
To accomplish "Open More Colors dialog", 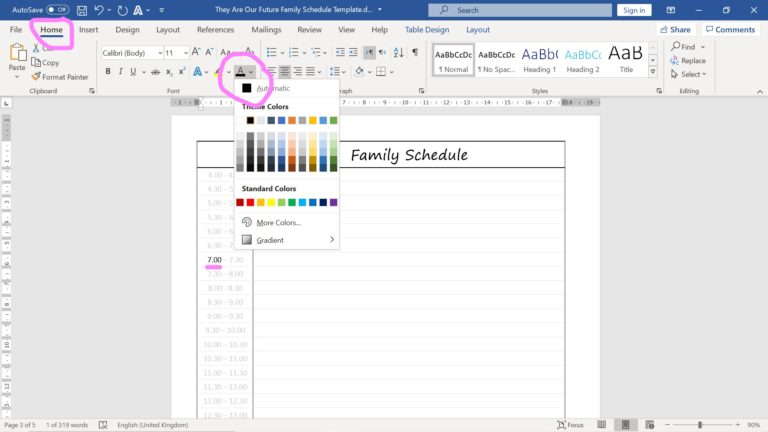I will tap(278, 222).
